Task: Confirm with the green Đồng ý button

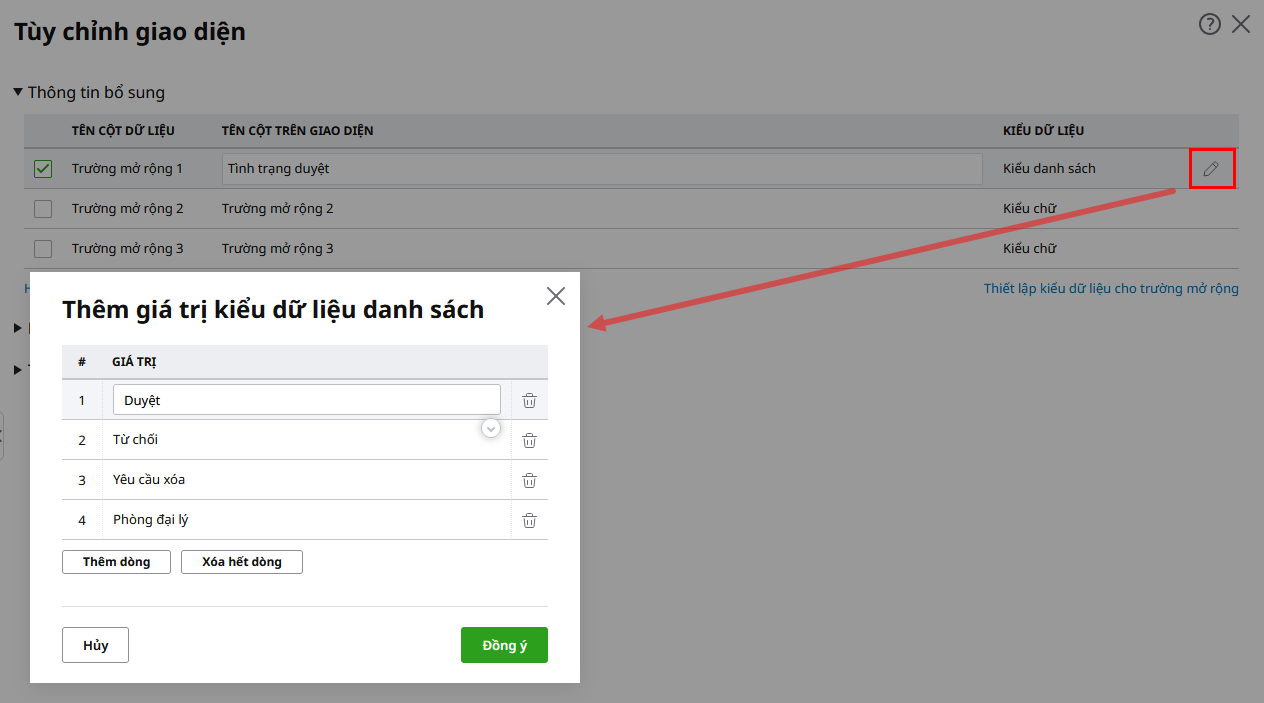Action: click(504, 645)
